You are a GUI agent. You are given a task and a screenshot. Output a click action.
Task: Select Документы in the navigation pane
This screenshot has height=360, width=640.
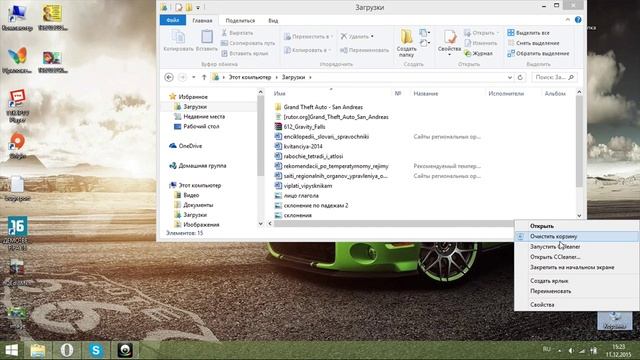pos(198,205)
